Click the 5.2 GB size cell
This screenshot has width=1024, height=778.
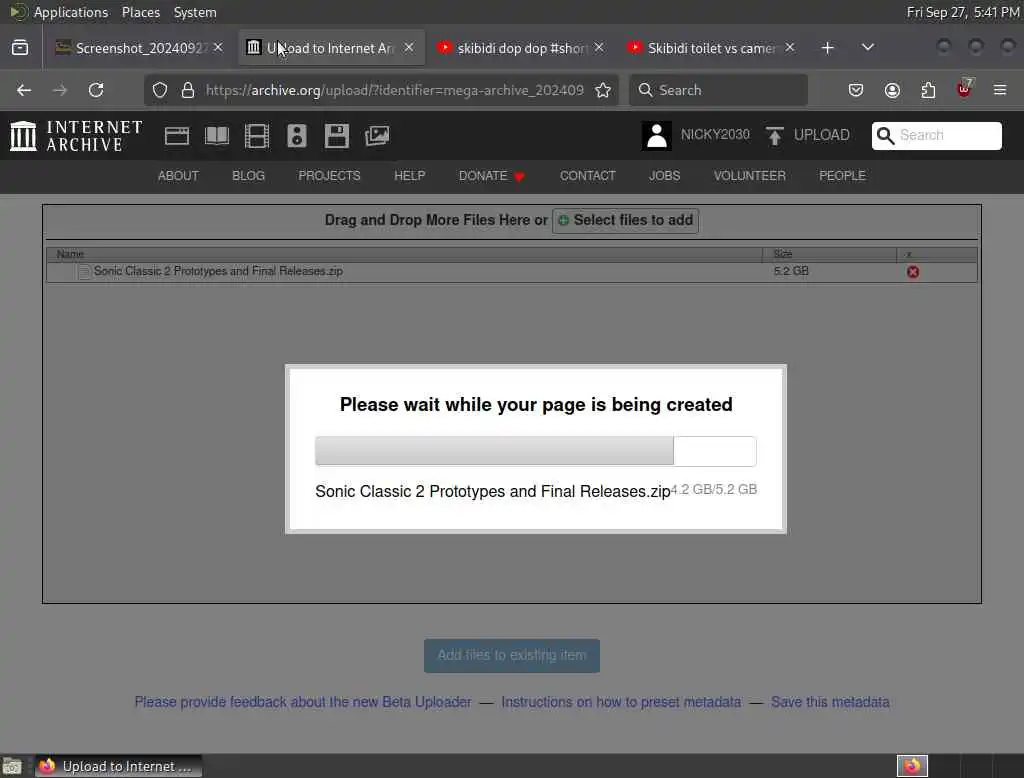[791, 270]
